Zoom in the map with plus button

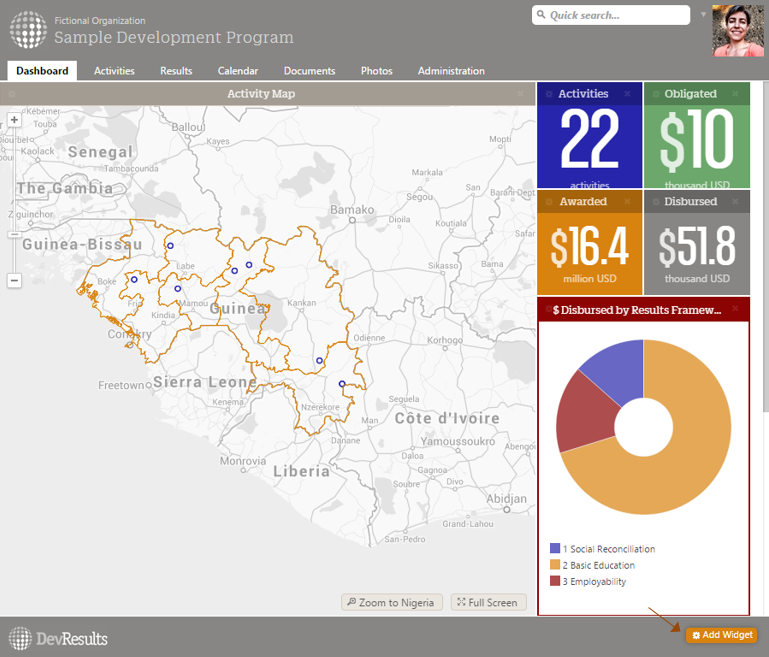[x=14, y=120]
